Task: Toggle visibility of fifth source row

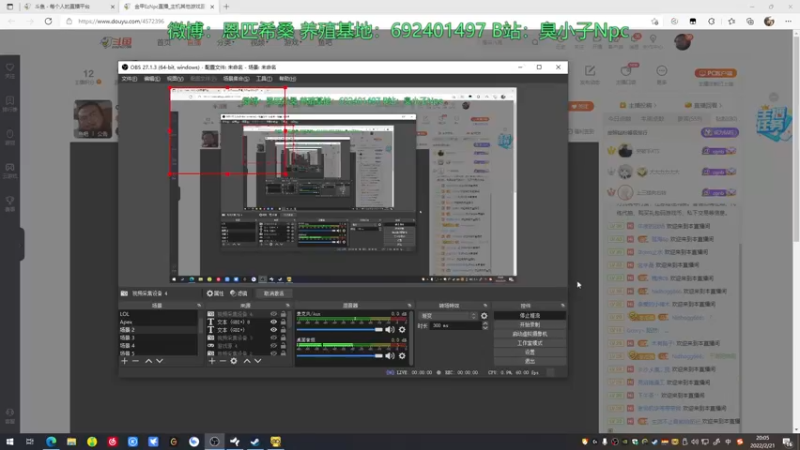Action: pyautogui.click(x=273, y=345)
